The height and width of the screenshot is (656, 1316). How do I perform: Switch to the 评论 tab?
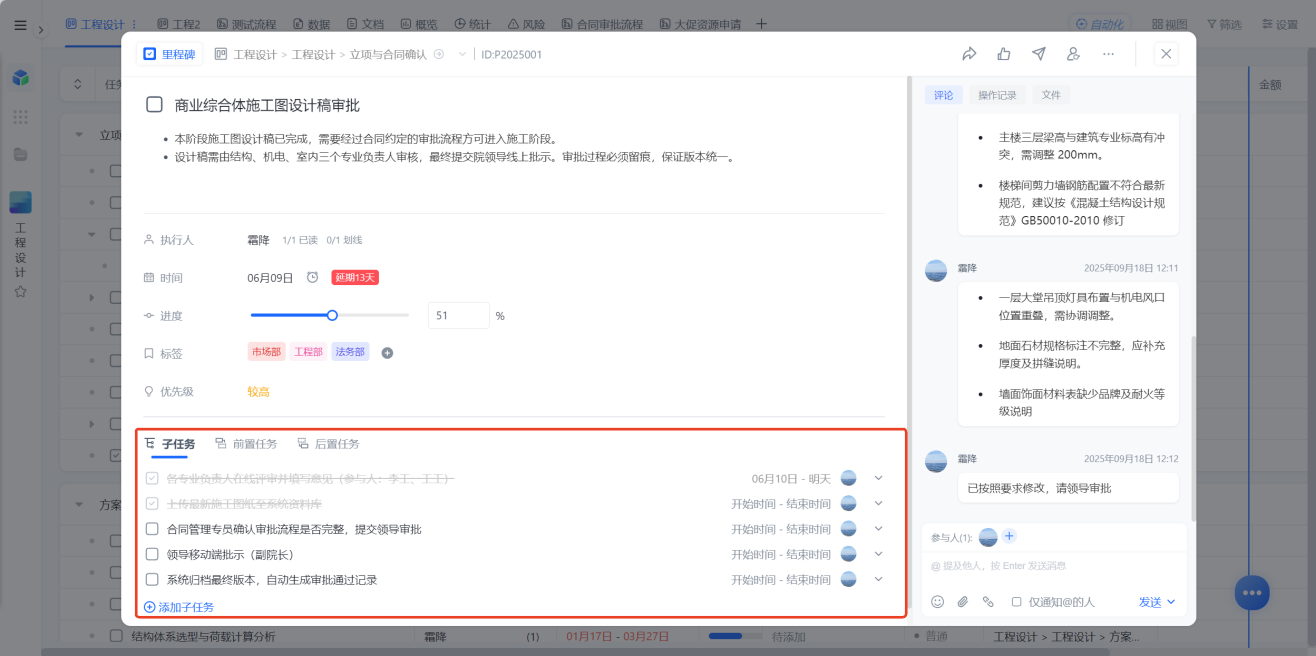pyautogui.click(x=944, y=95)
